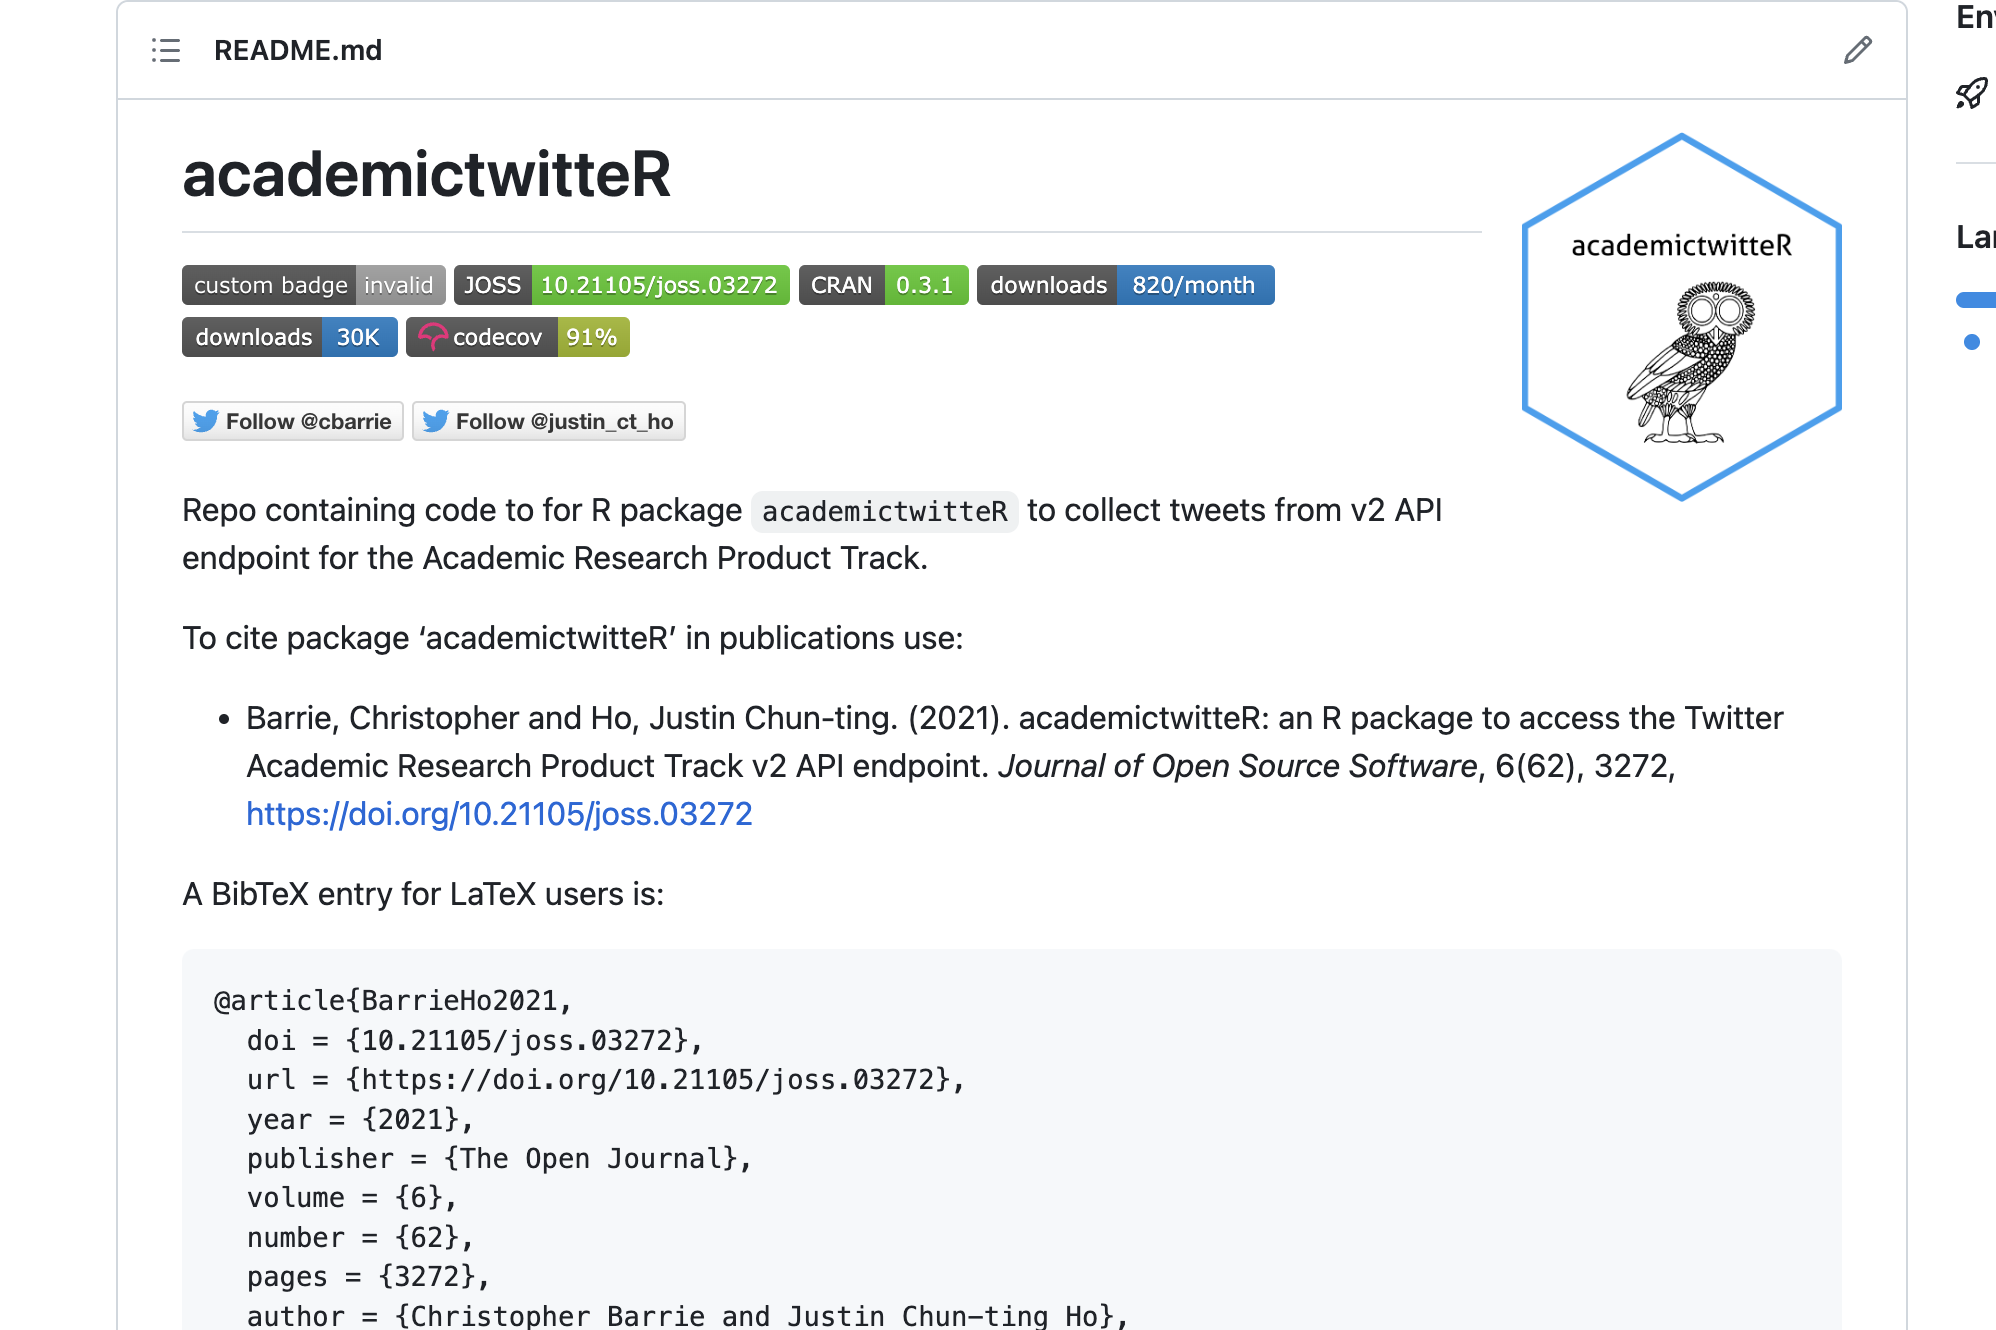
Task: Click the blue languages progress bar
Action: [x=1976, y=299]
